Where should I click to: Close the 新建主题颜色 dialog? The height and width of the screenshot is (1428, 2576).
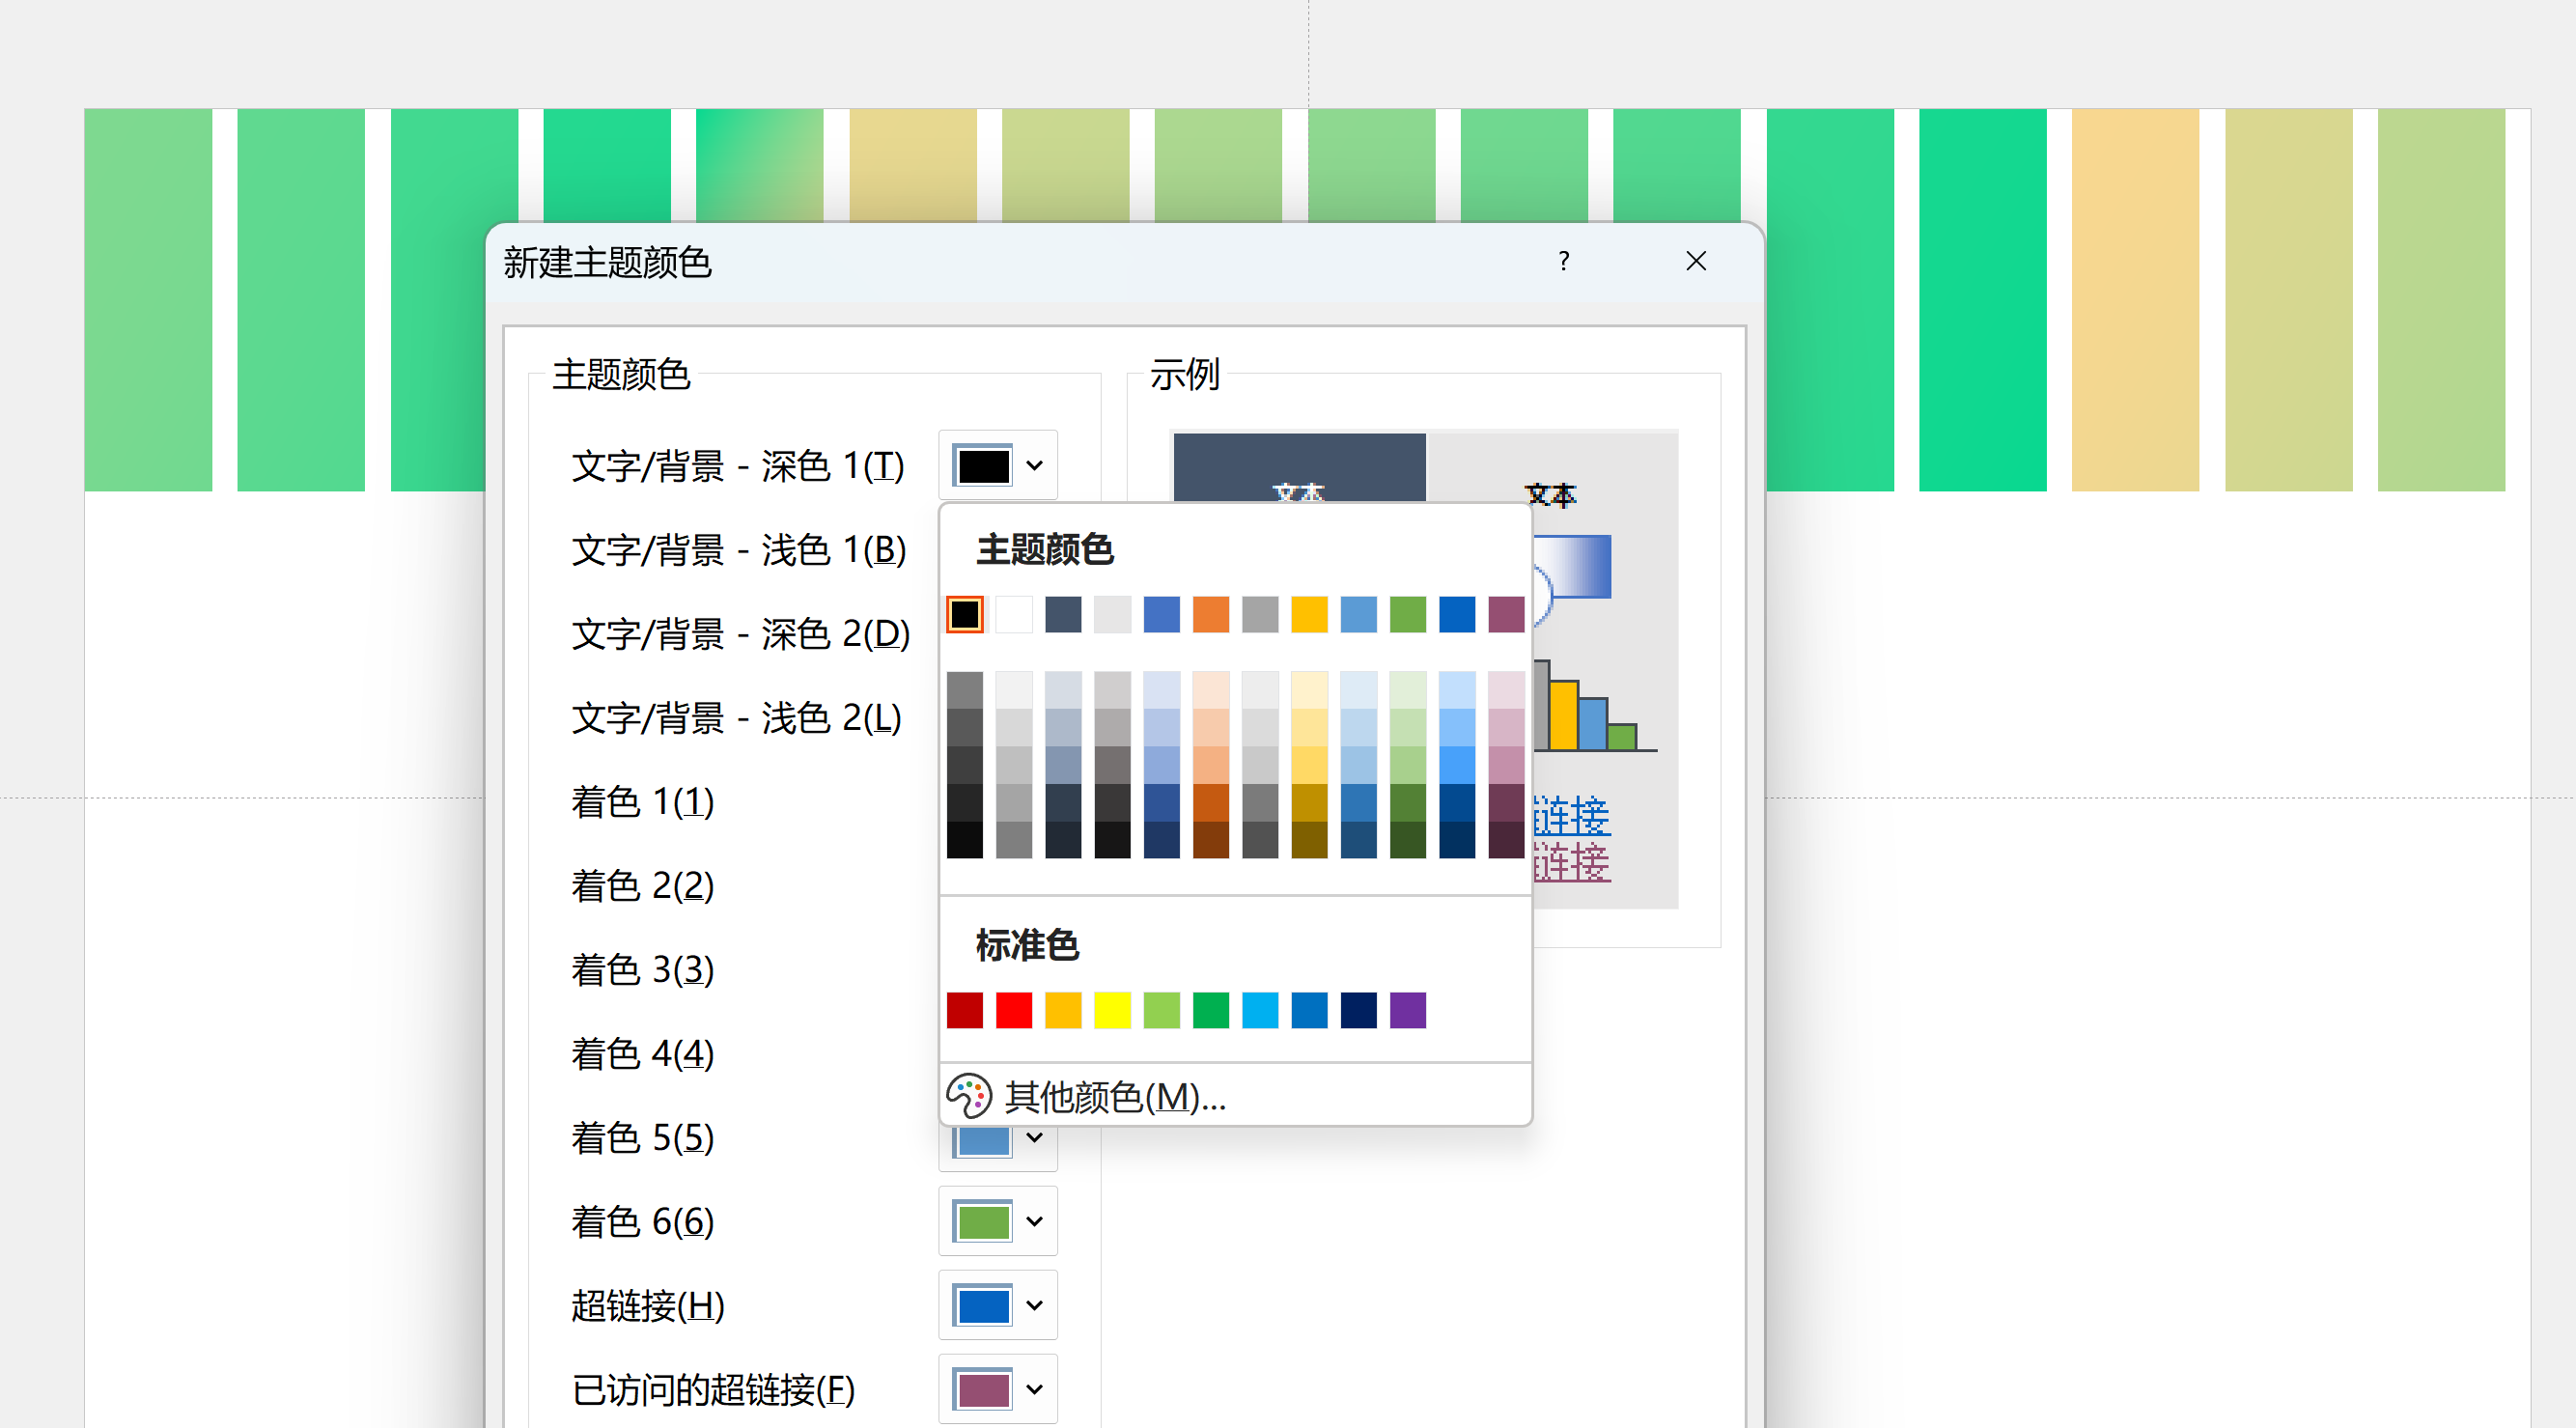tap(1695, 262)
